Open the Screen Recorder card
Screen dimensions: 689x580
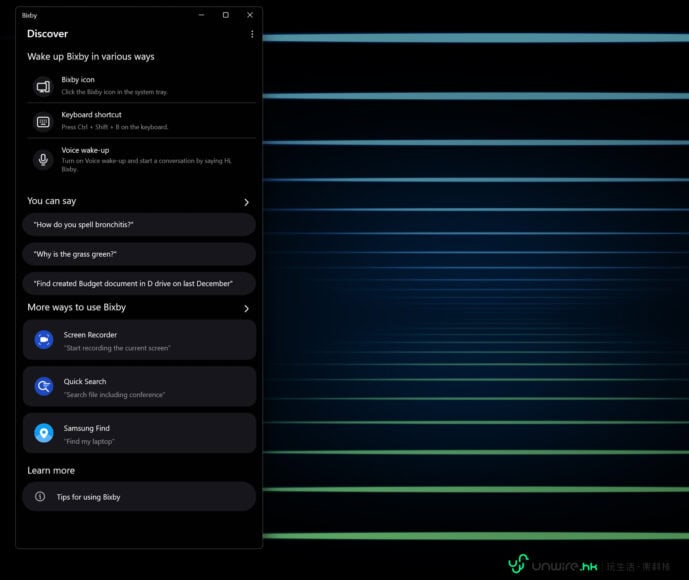pos(139,340)
